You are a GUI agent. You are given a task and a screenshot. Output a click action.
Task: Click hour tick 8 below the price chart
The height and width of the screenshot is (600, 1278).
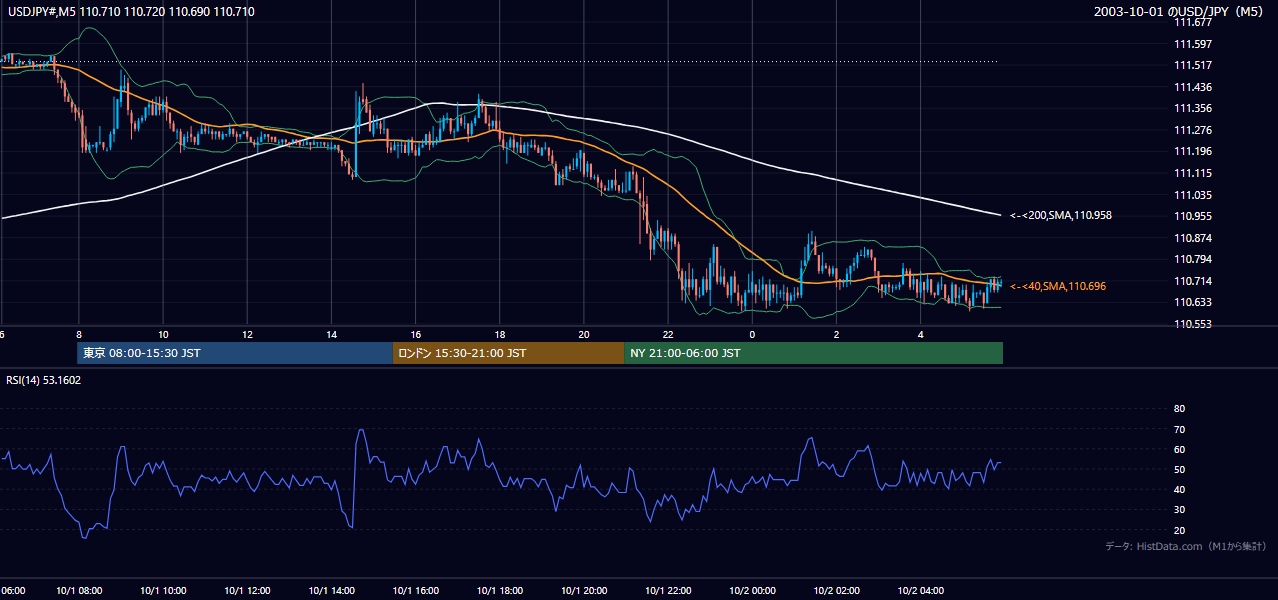(x=78, y=334)
